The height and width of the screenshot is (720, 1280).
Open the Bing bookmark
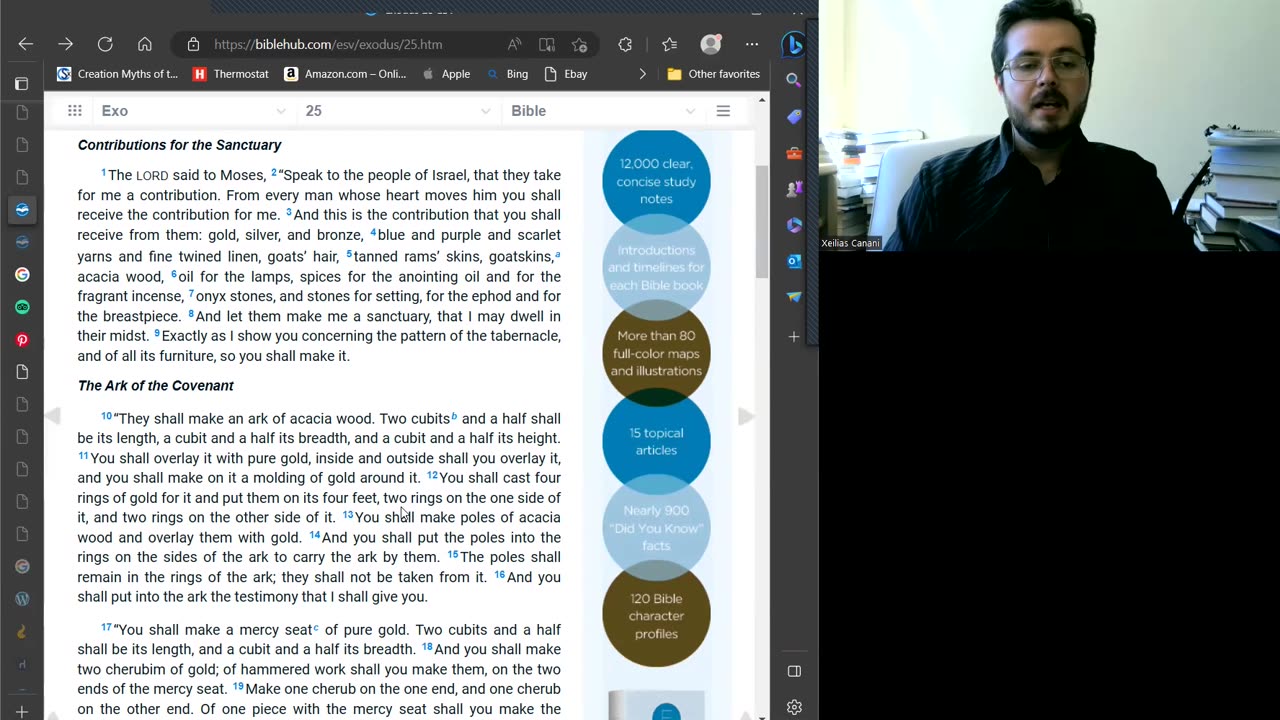click(507, 74)
